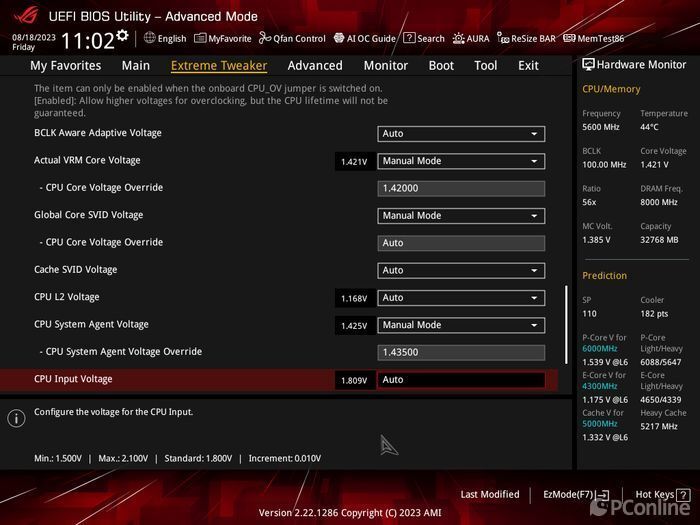Edit CPU System Agent Voltage Override 1.43500
The image size is (700, 525).
pos(461,352)
